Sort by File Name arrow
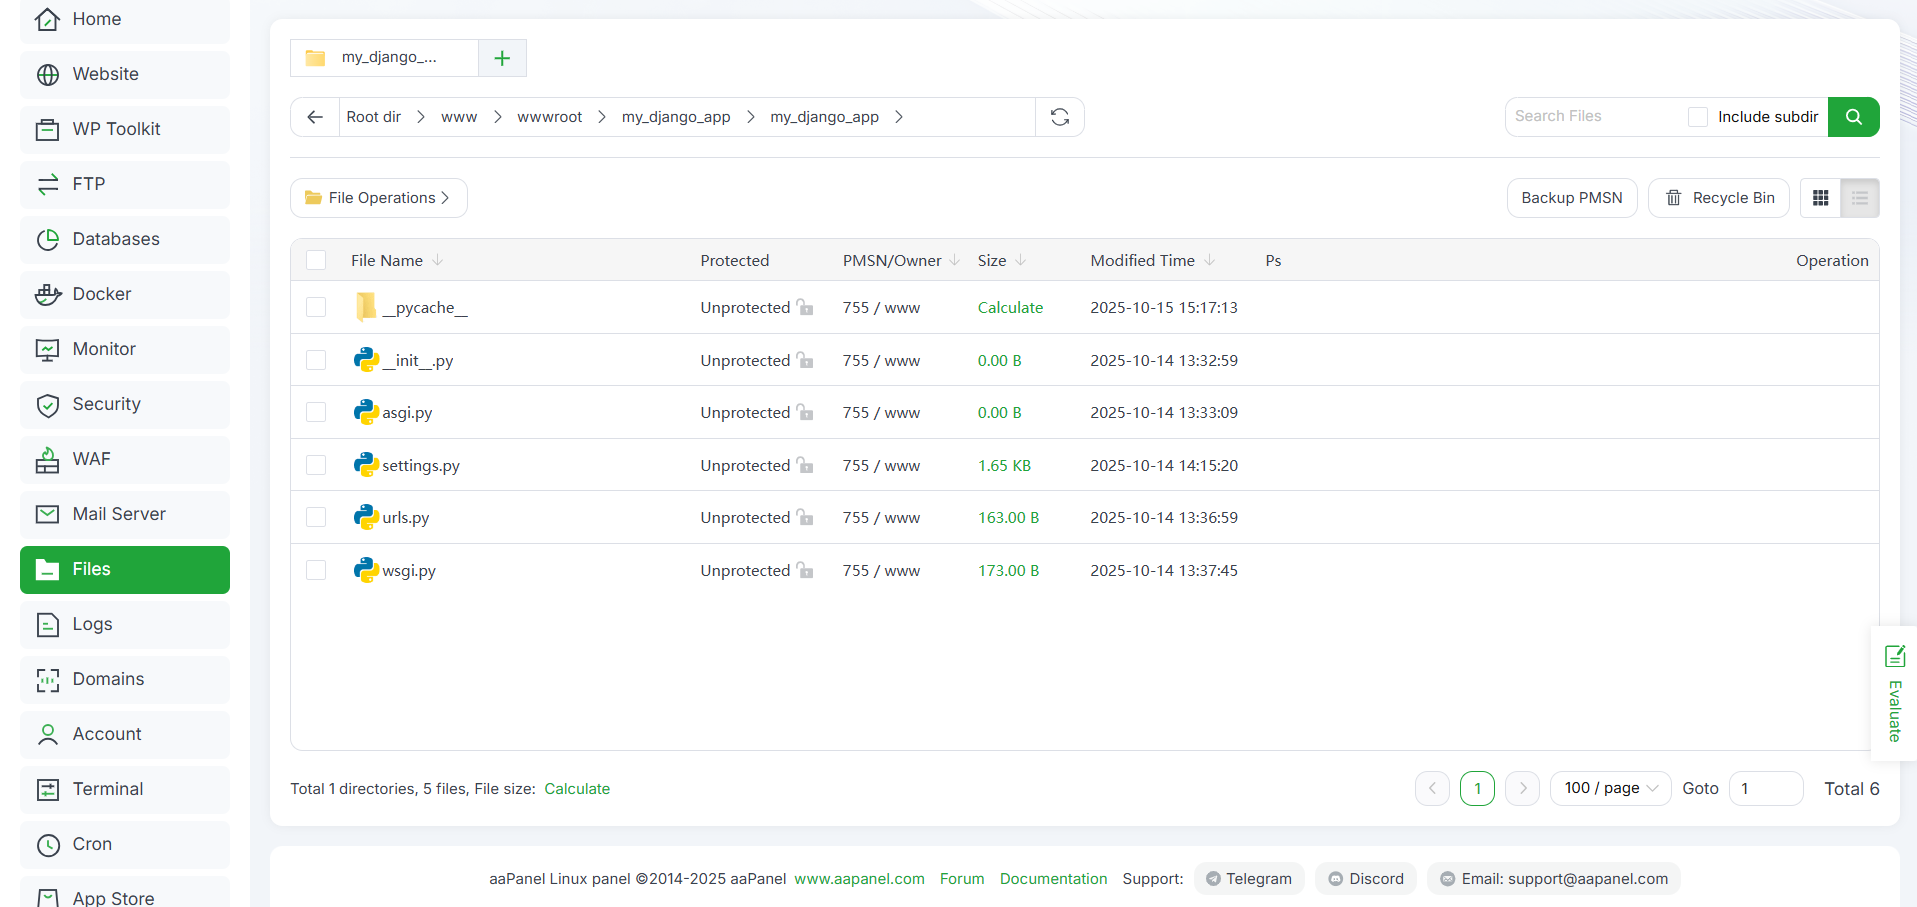Screen dimensions: 1917x907 pyautogui.click(x=438, y=260)
